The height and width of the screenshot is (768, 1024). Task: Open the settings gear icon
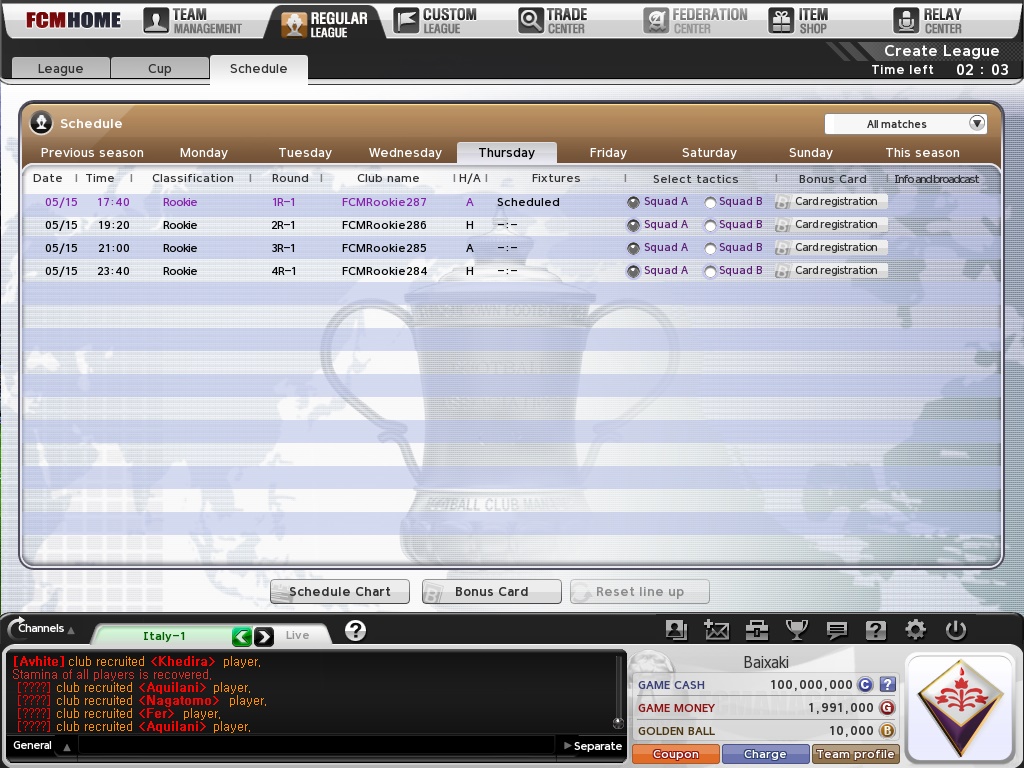tap(915, 630)
